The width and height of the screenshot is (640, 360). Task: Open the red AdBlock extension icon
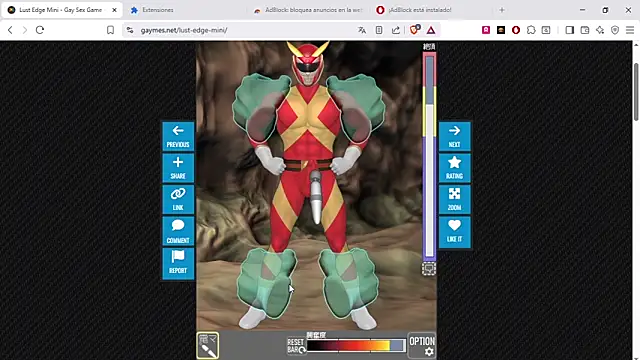[516, 30]
